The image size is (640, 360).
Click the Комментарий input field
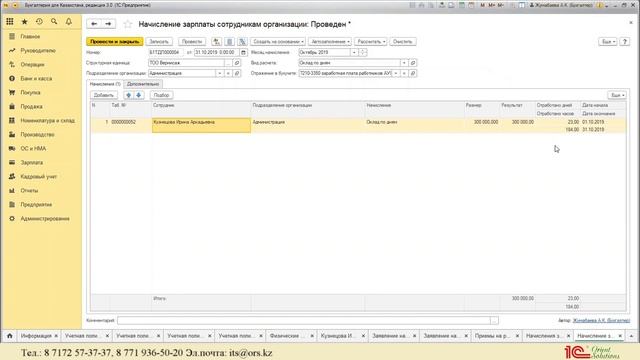pyautogui.click(x=304, y=320)
